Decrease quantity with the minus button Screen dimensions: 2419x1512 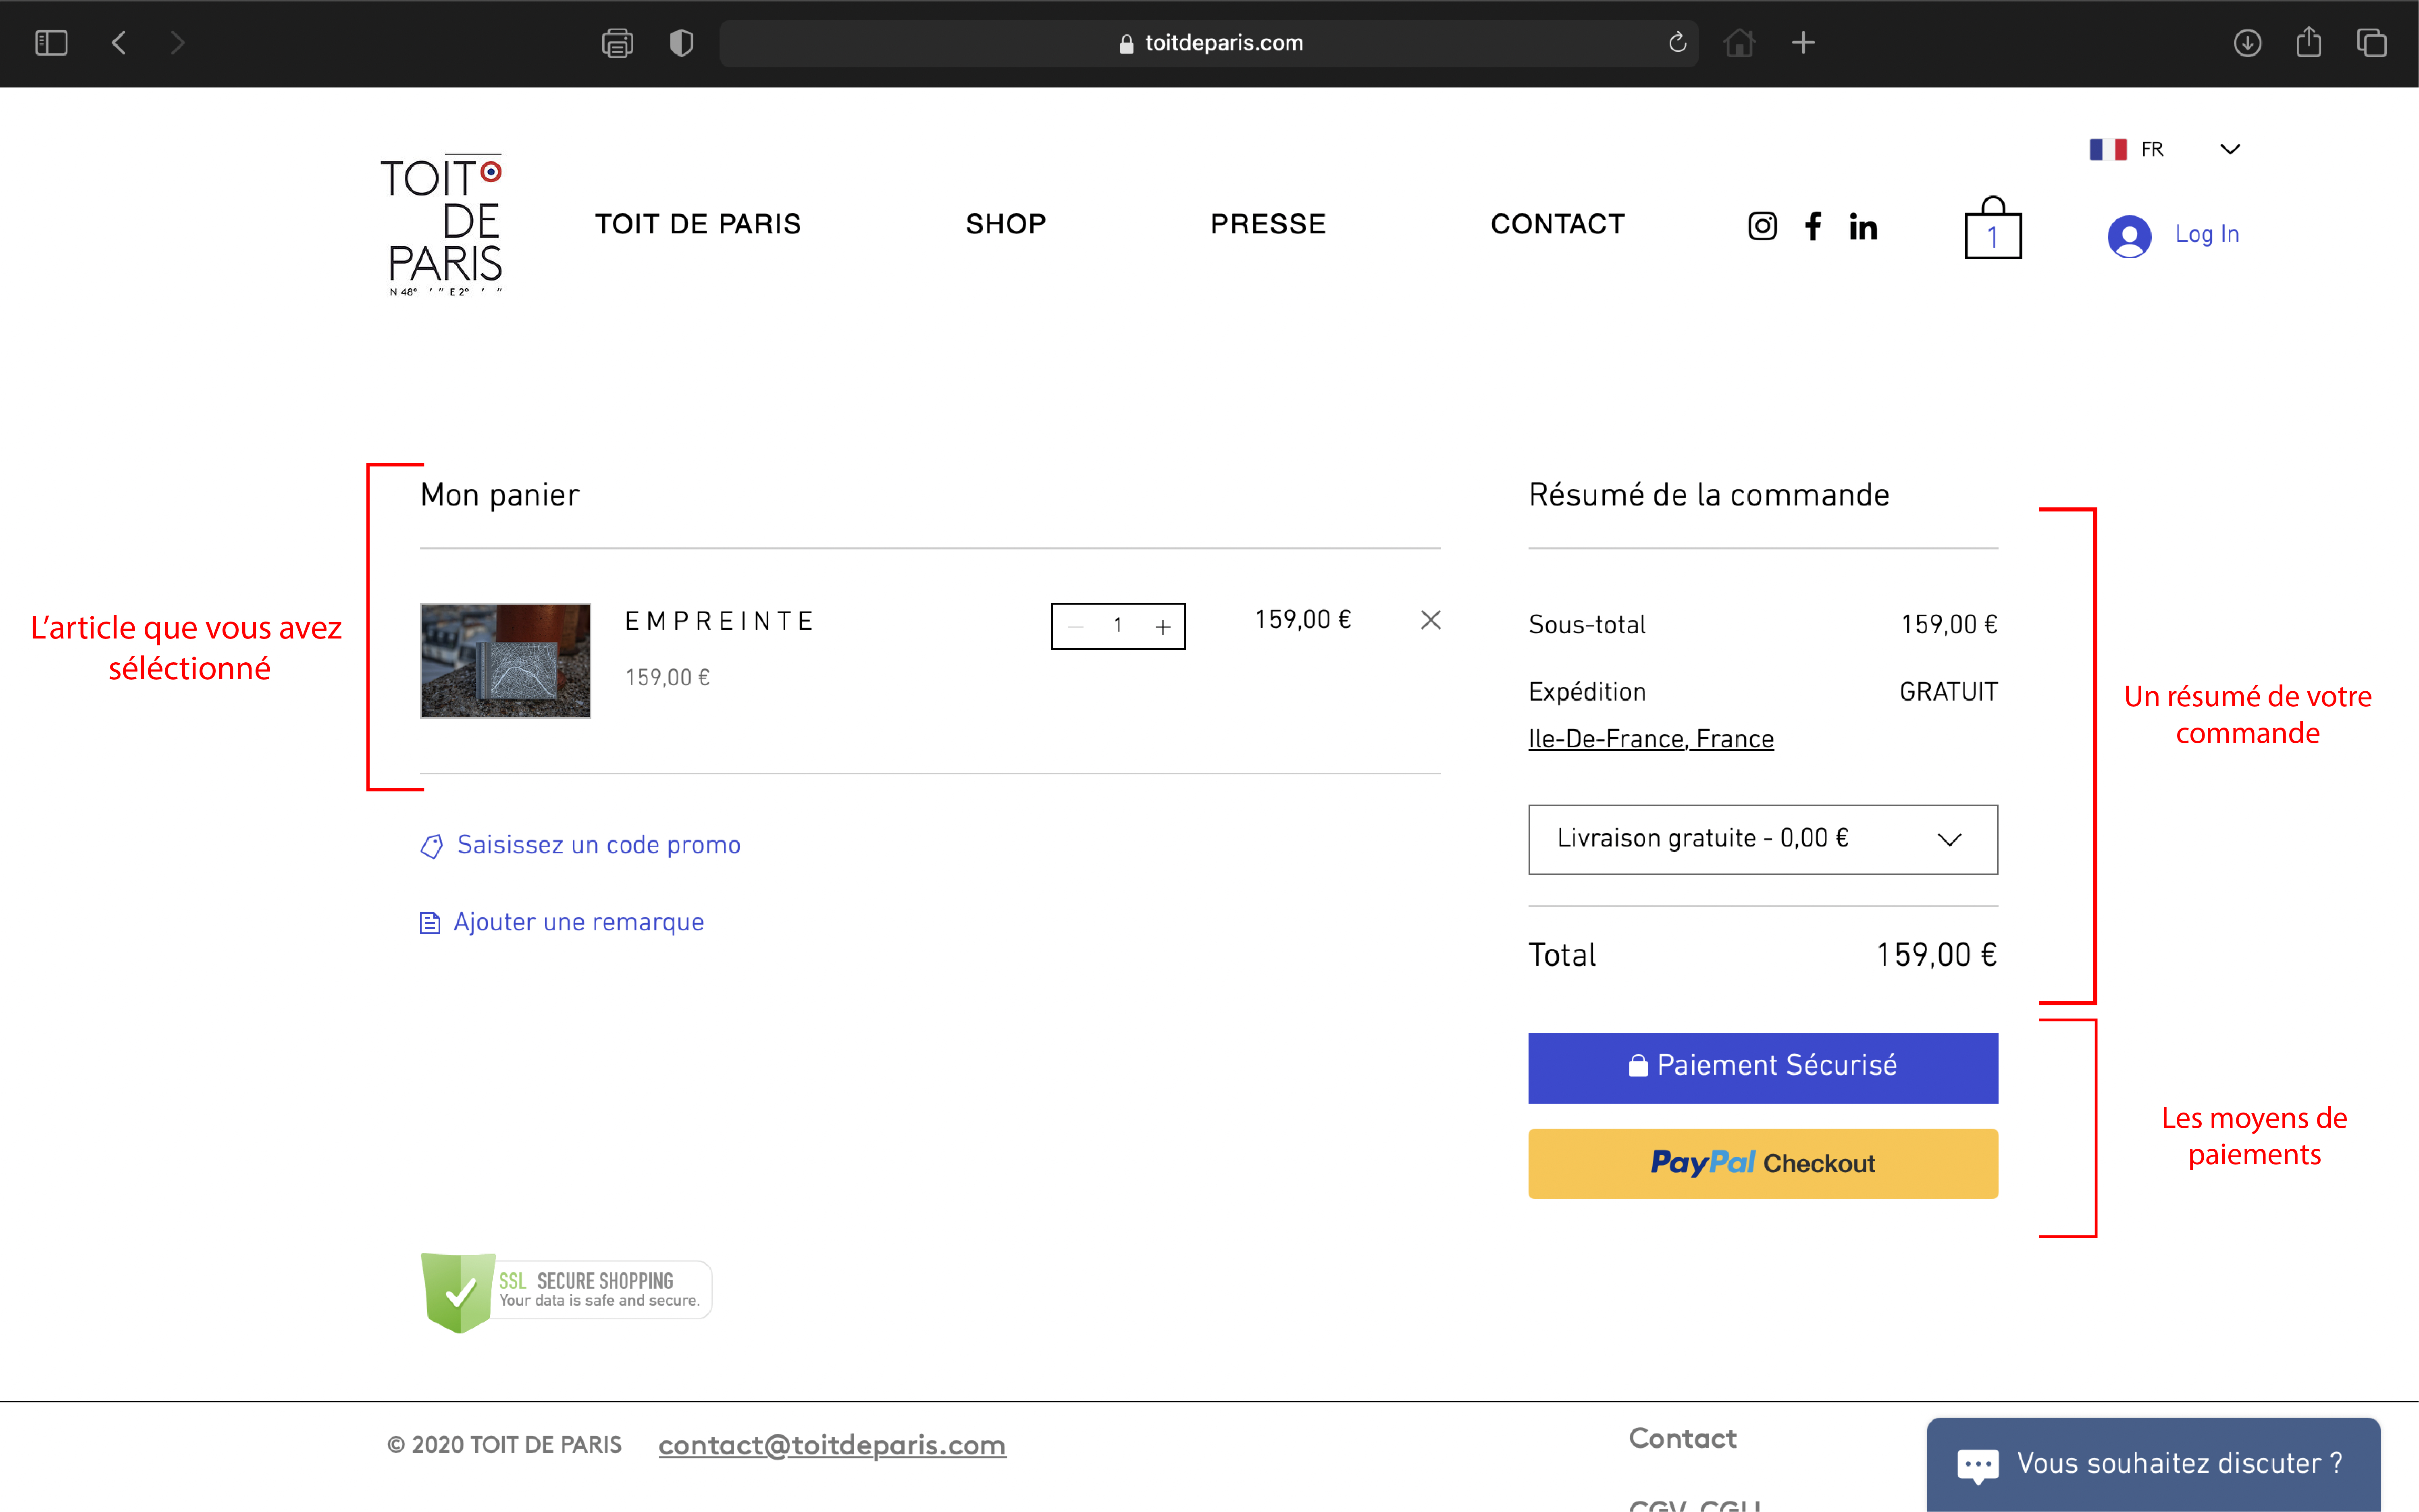coord(1076,627)
